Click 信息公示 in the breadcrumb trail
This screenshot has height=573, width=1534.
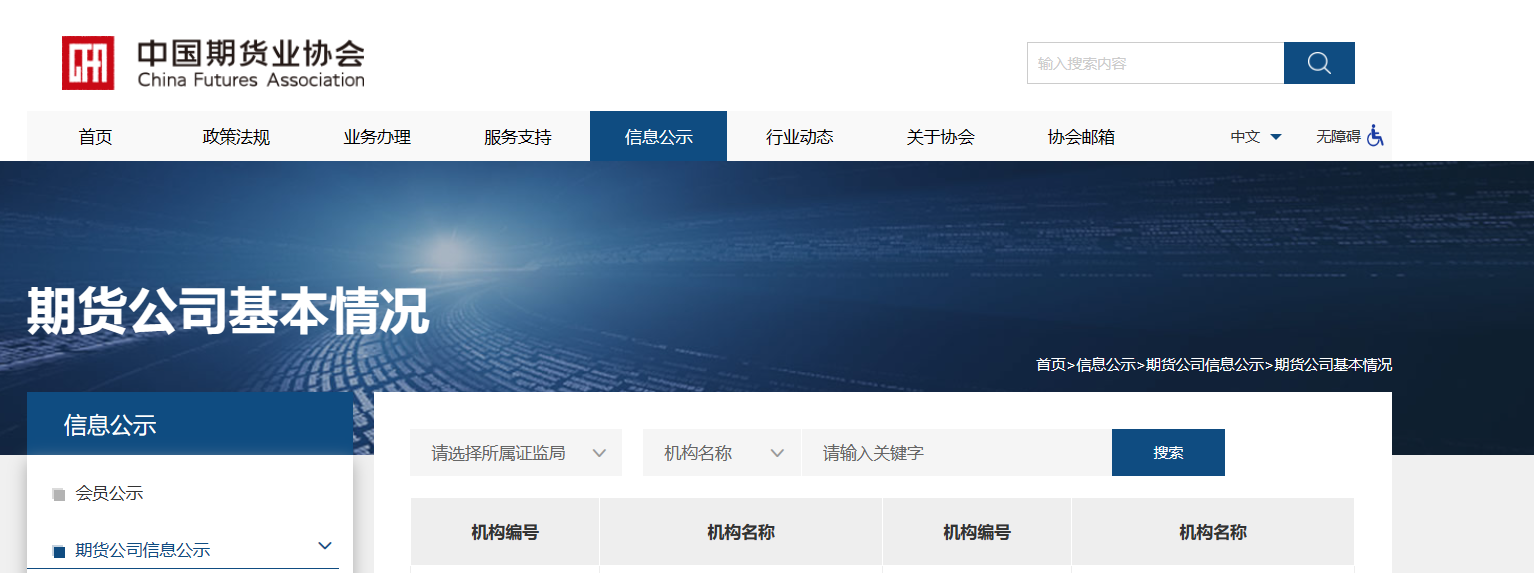(x=1106, y=365)
